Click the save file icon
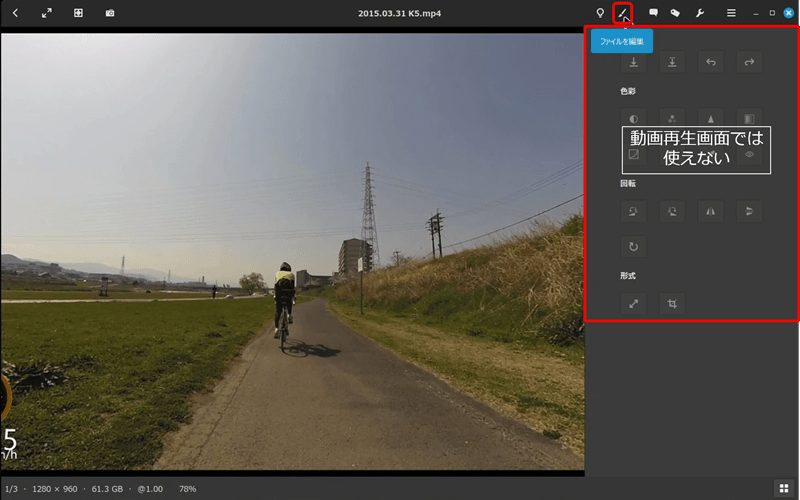Screen dimensions: 800x500 pyautogui.click(x=634, y=62)
